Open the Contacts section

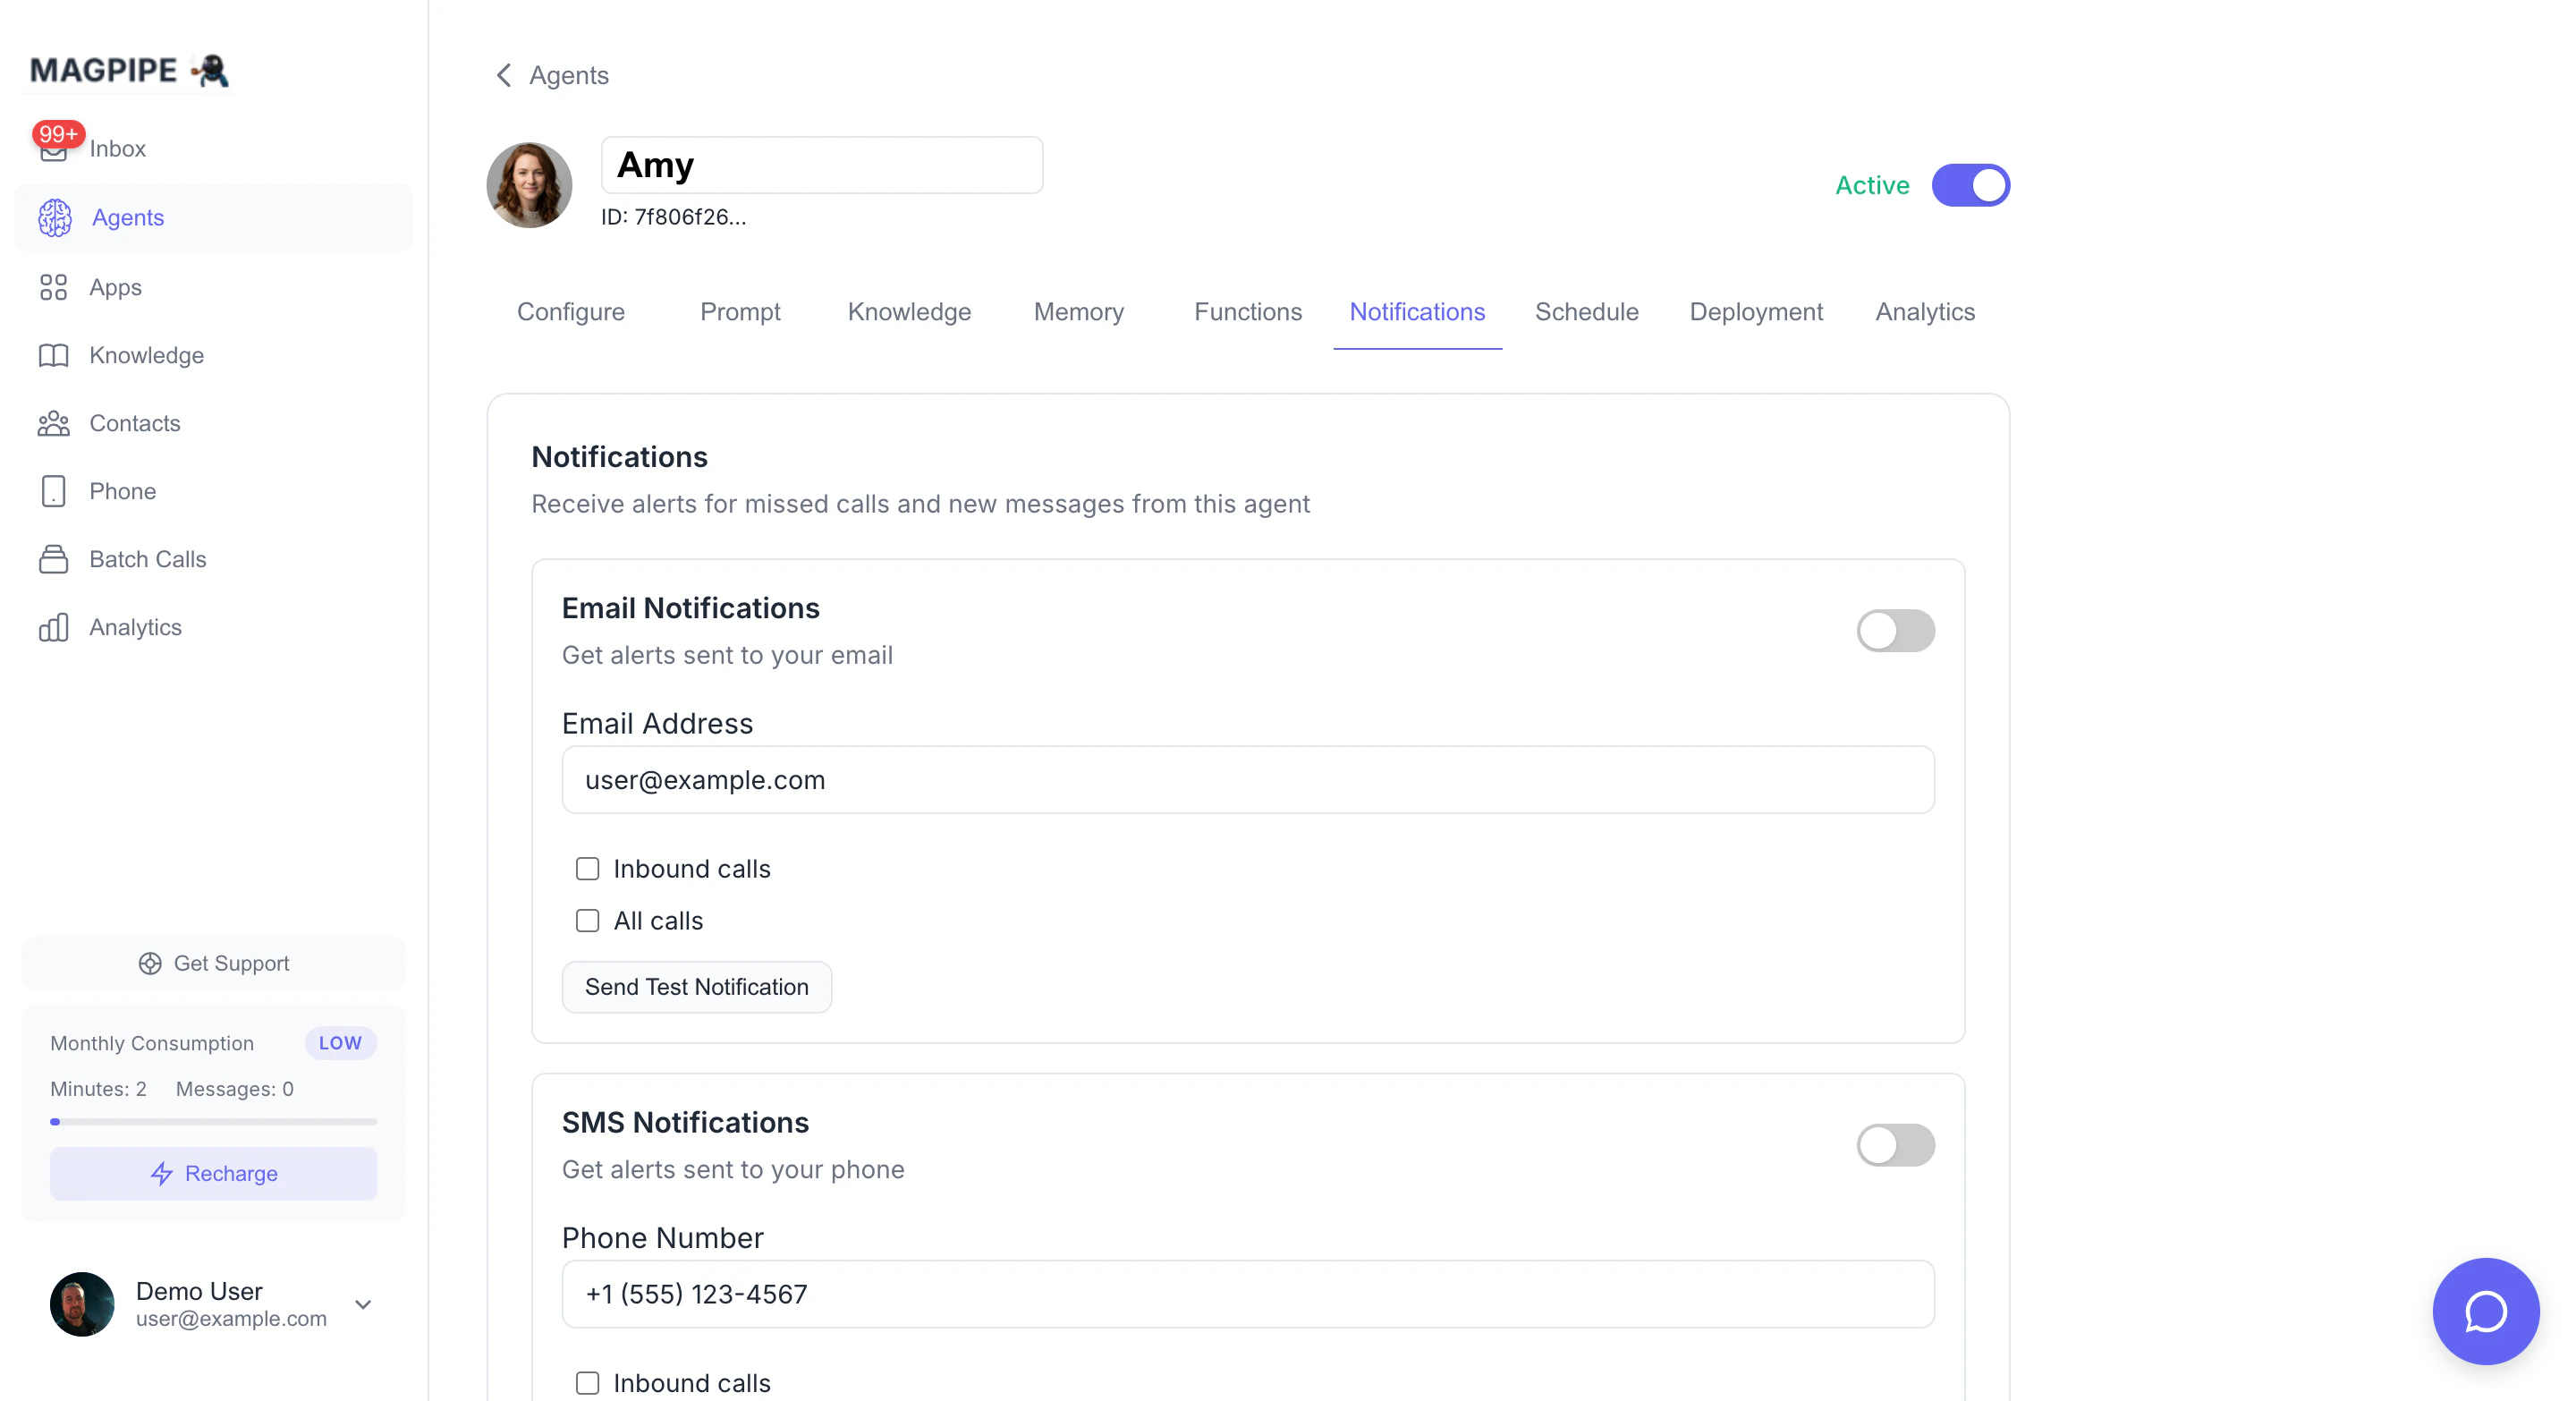pos(136,423)
